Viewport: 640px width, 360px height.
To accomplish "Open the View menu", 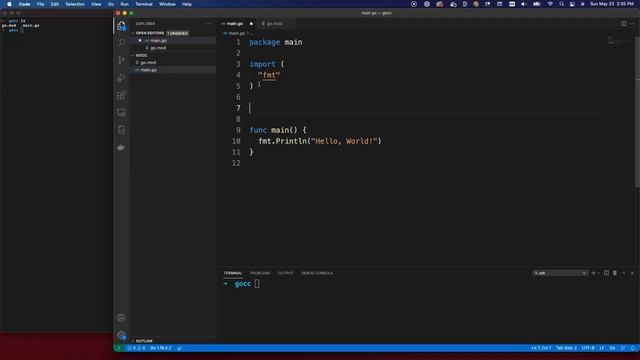I will tap(96, 4).
